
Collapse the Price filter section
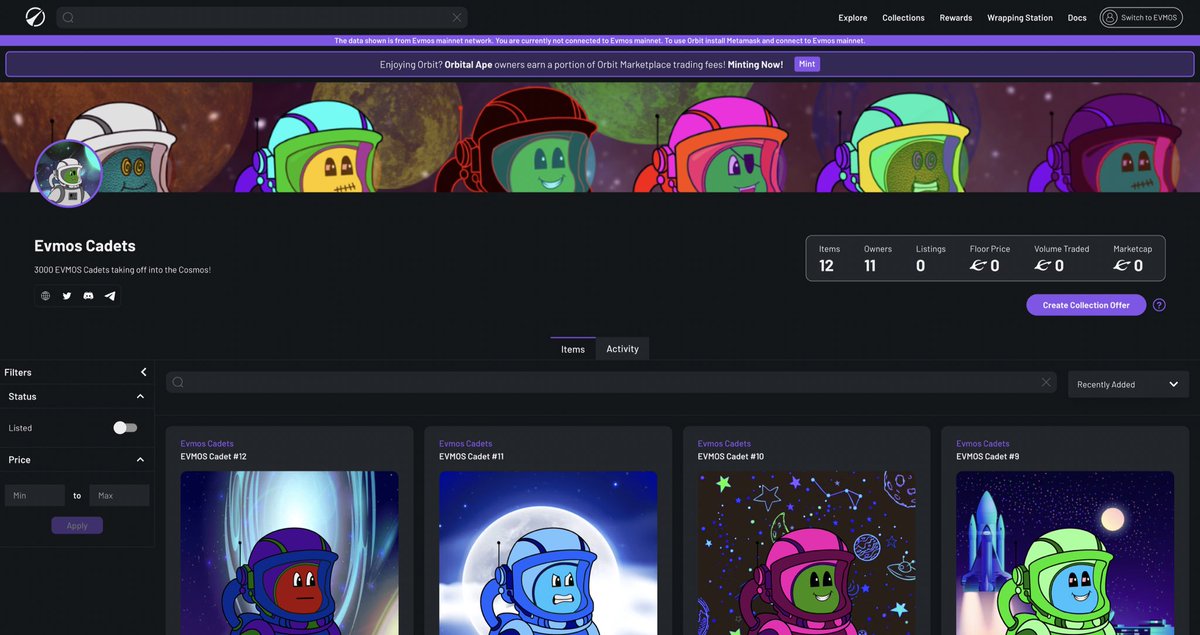tap(140, 460)
